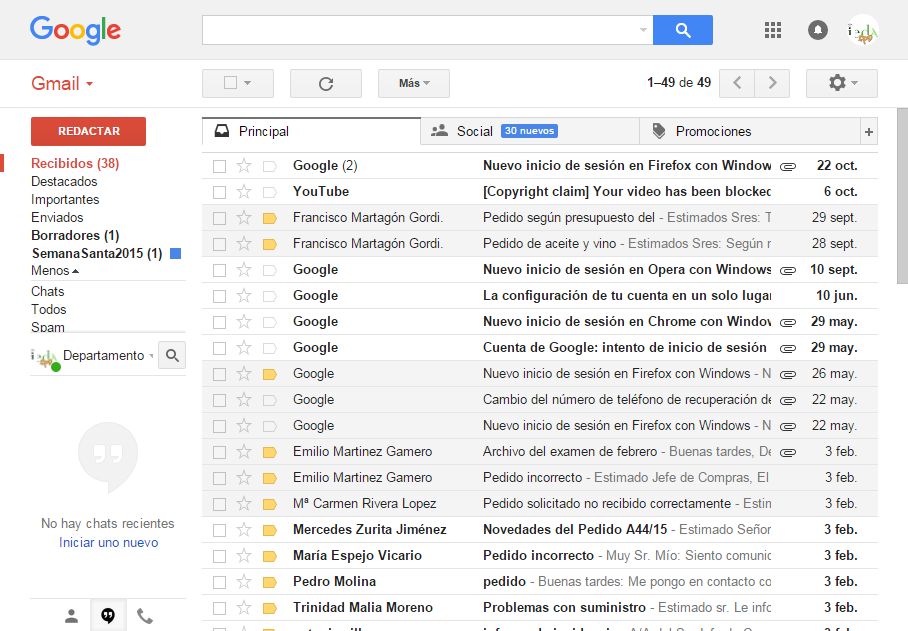Image resolution: width=908 pixels, height=631 pixels.
Task: Tick checkbox for Archivo del examen de febrero
Action: (219, 453)
